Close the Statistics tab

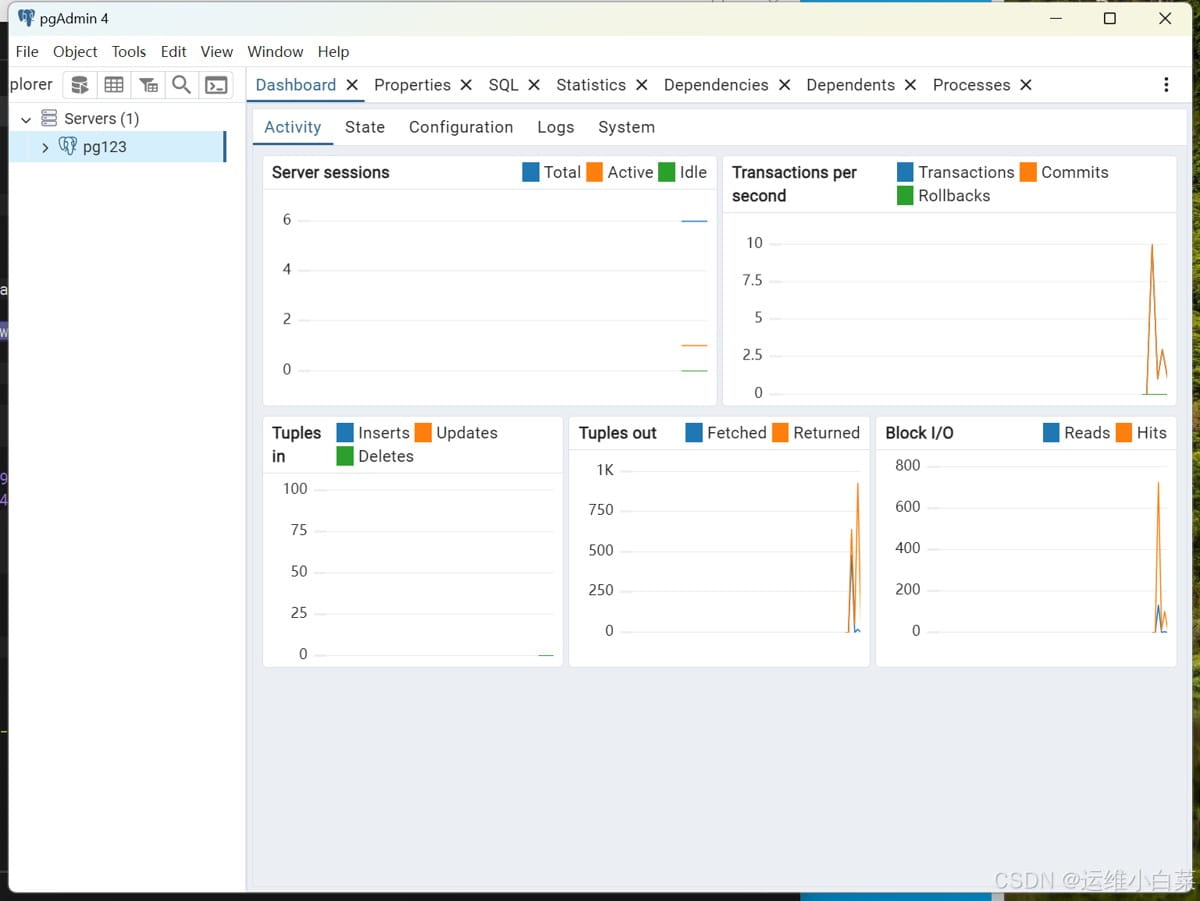coord(641,85)
